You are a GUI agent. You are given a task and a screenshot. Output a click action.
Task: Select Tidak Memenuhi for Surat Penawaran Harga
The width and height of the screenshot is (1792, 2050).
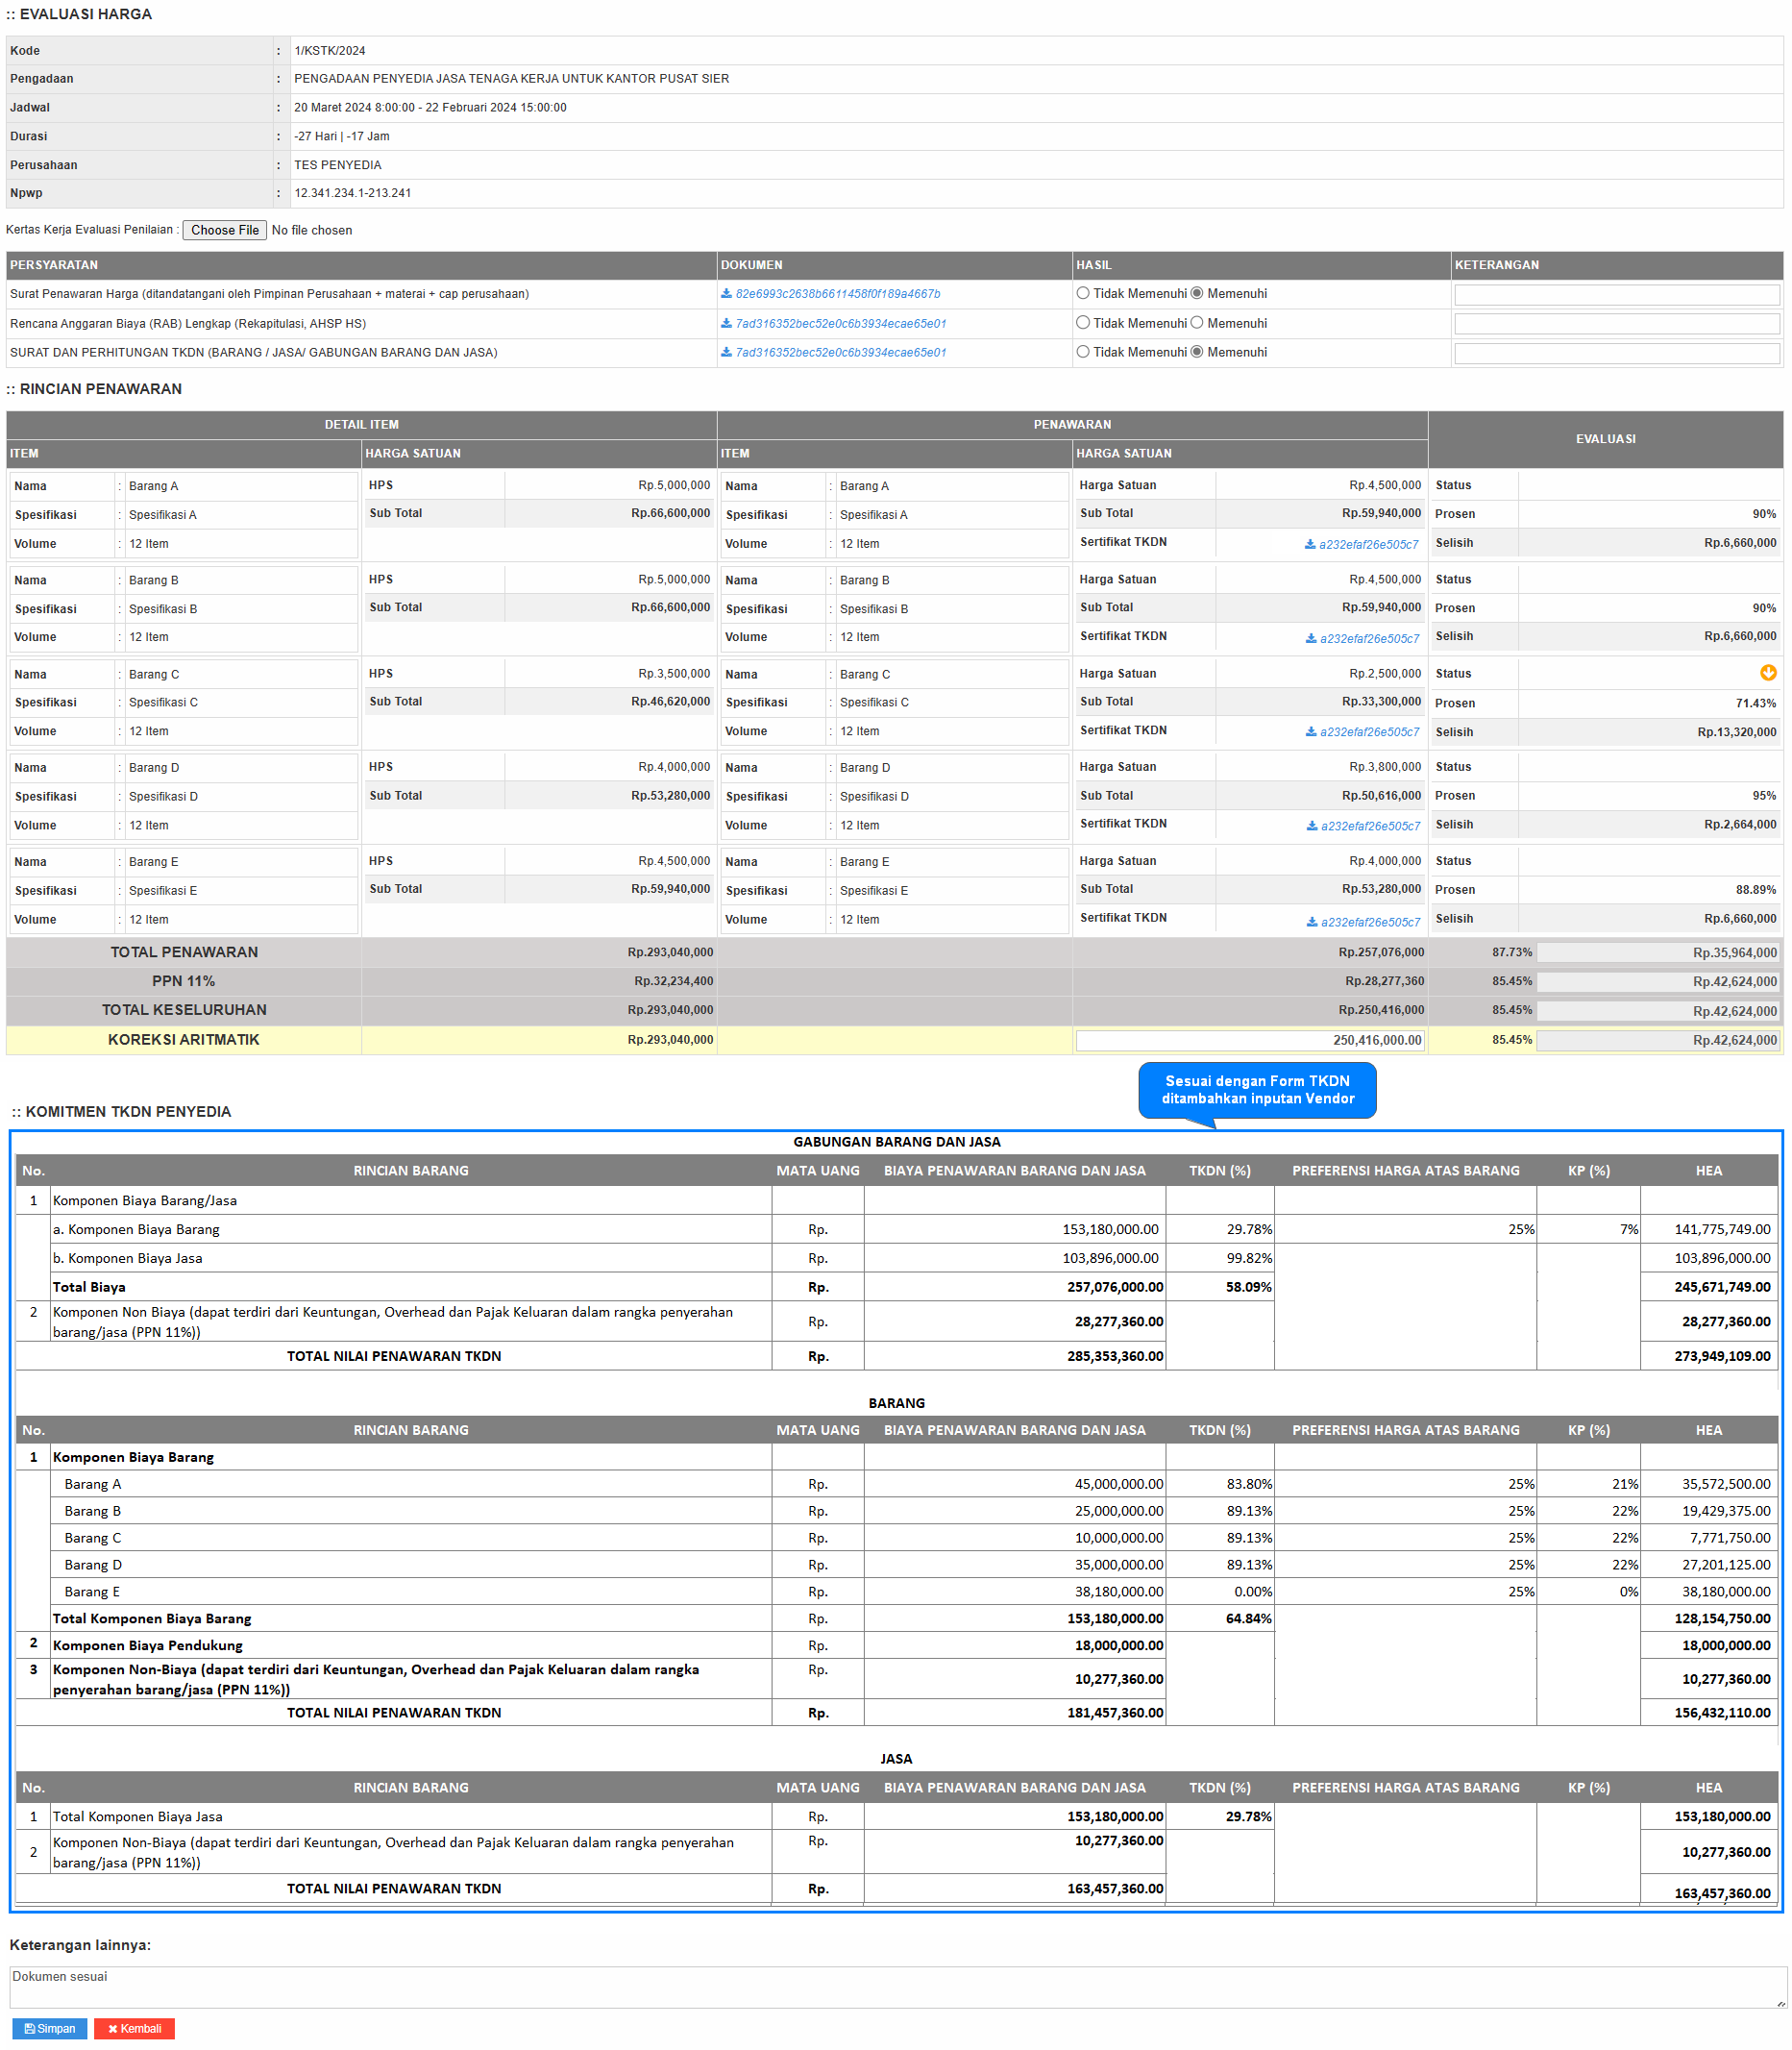click(1083, 294)
